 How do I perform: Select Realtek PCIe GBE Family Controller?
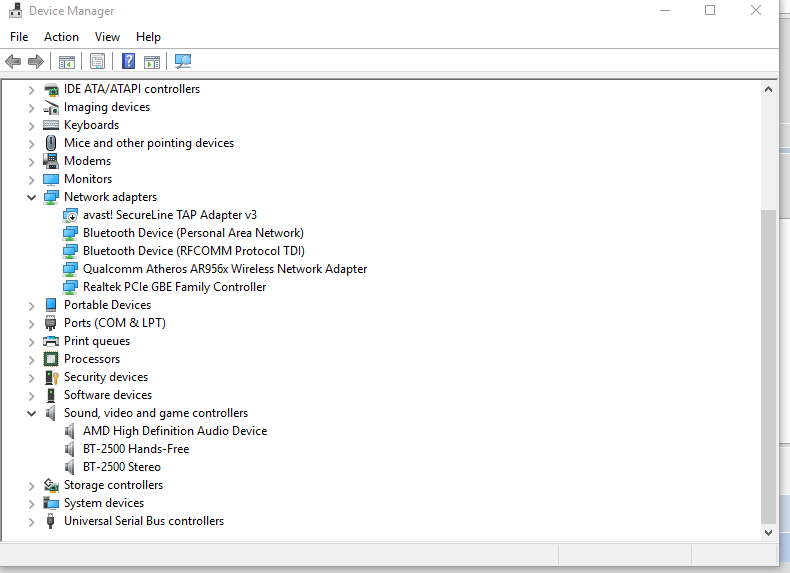click(174, 287)
